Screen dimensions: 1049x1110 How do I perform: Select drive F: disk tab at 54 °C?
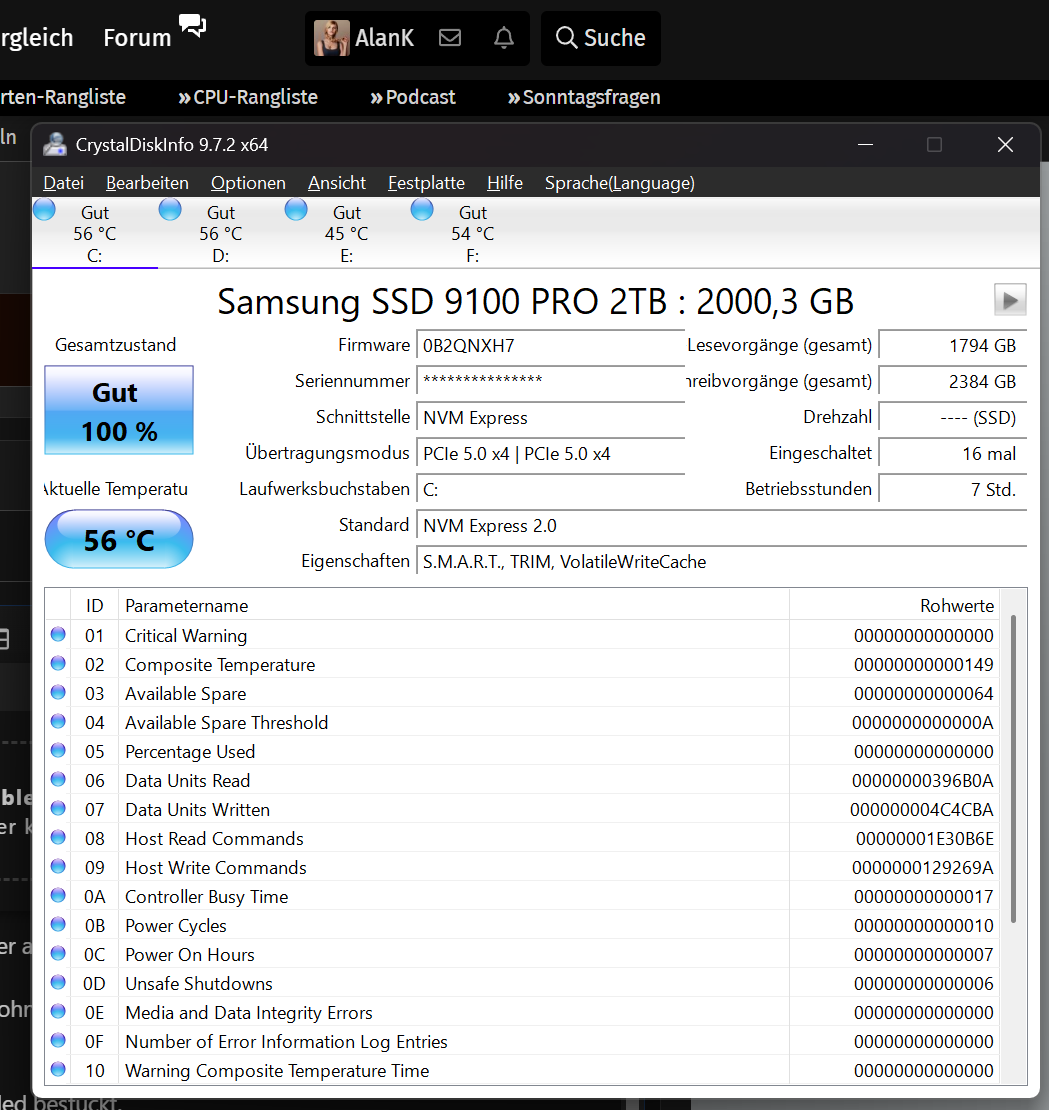(473, 233)
